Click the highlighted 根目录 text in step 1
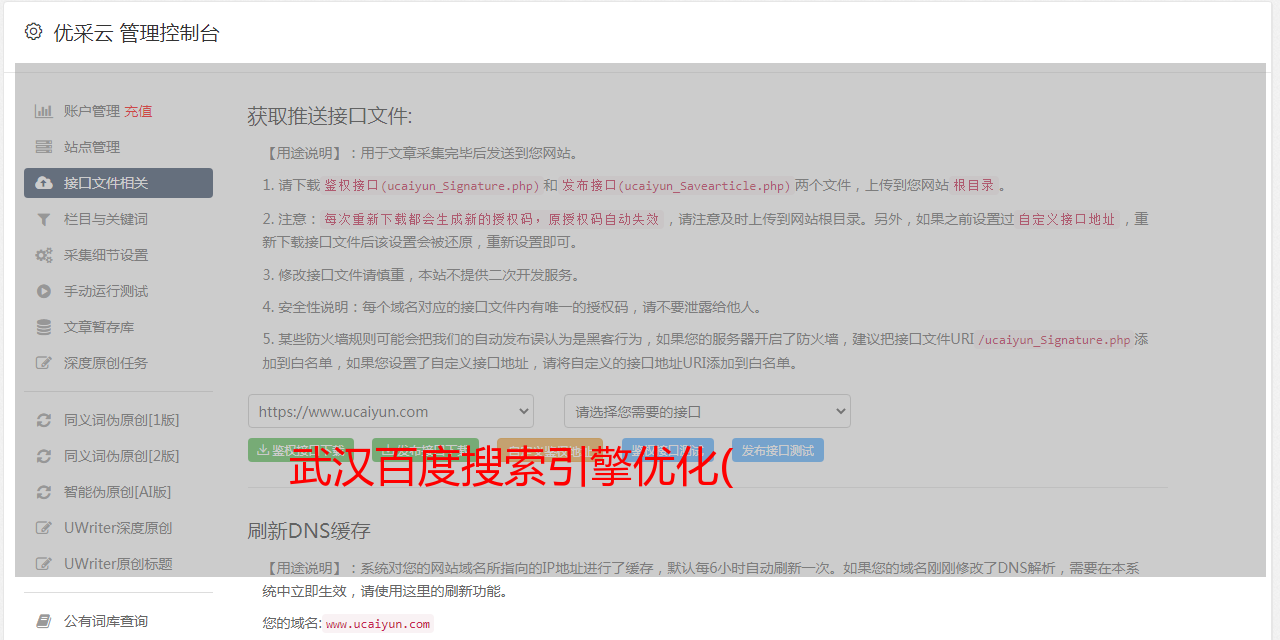The width and height of the screenshot is (1280, 640). coord(974,185)
